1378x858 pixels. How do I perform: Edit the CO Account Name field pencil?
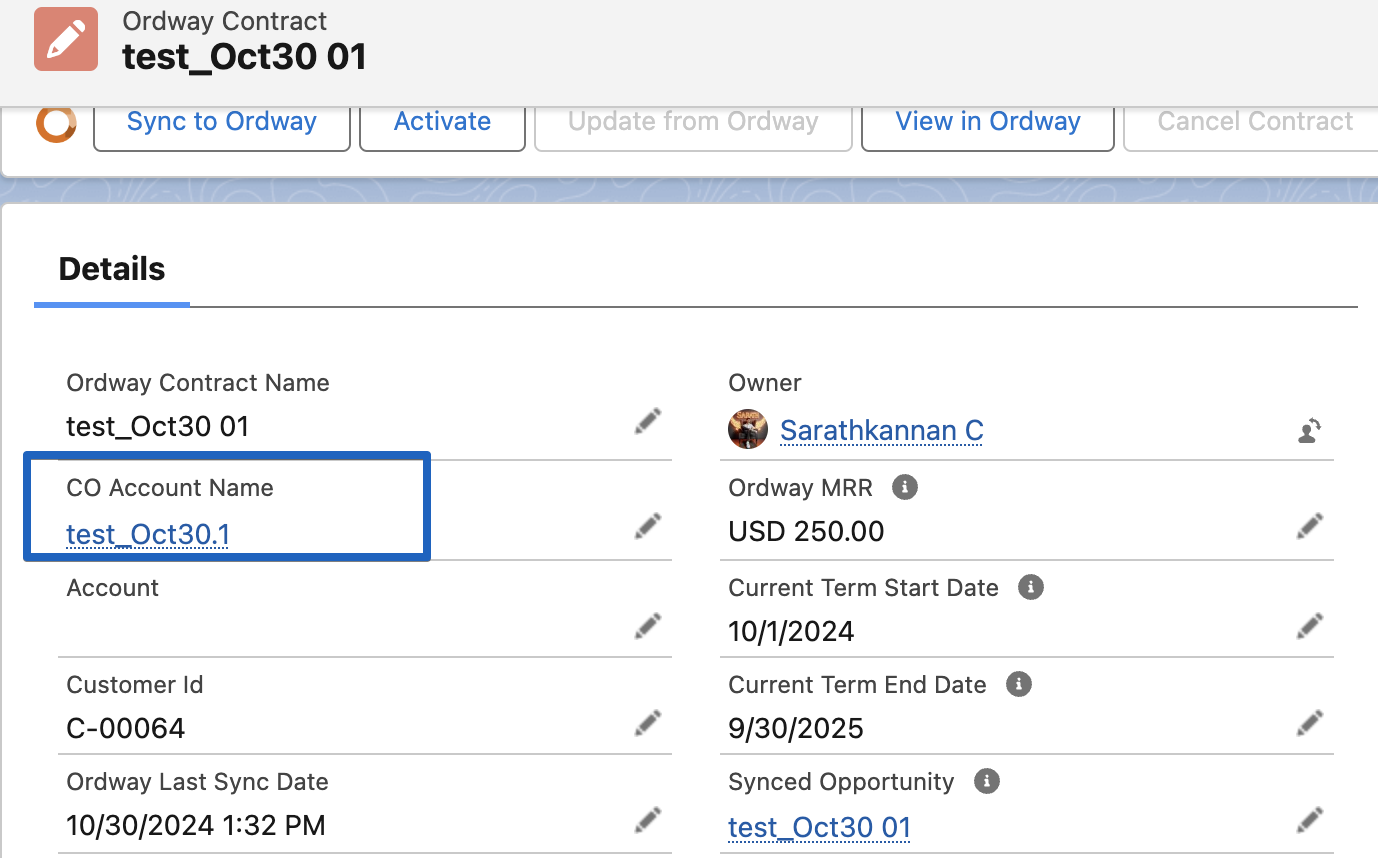click(x=648, y=526)
